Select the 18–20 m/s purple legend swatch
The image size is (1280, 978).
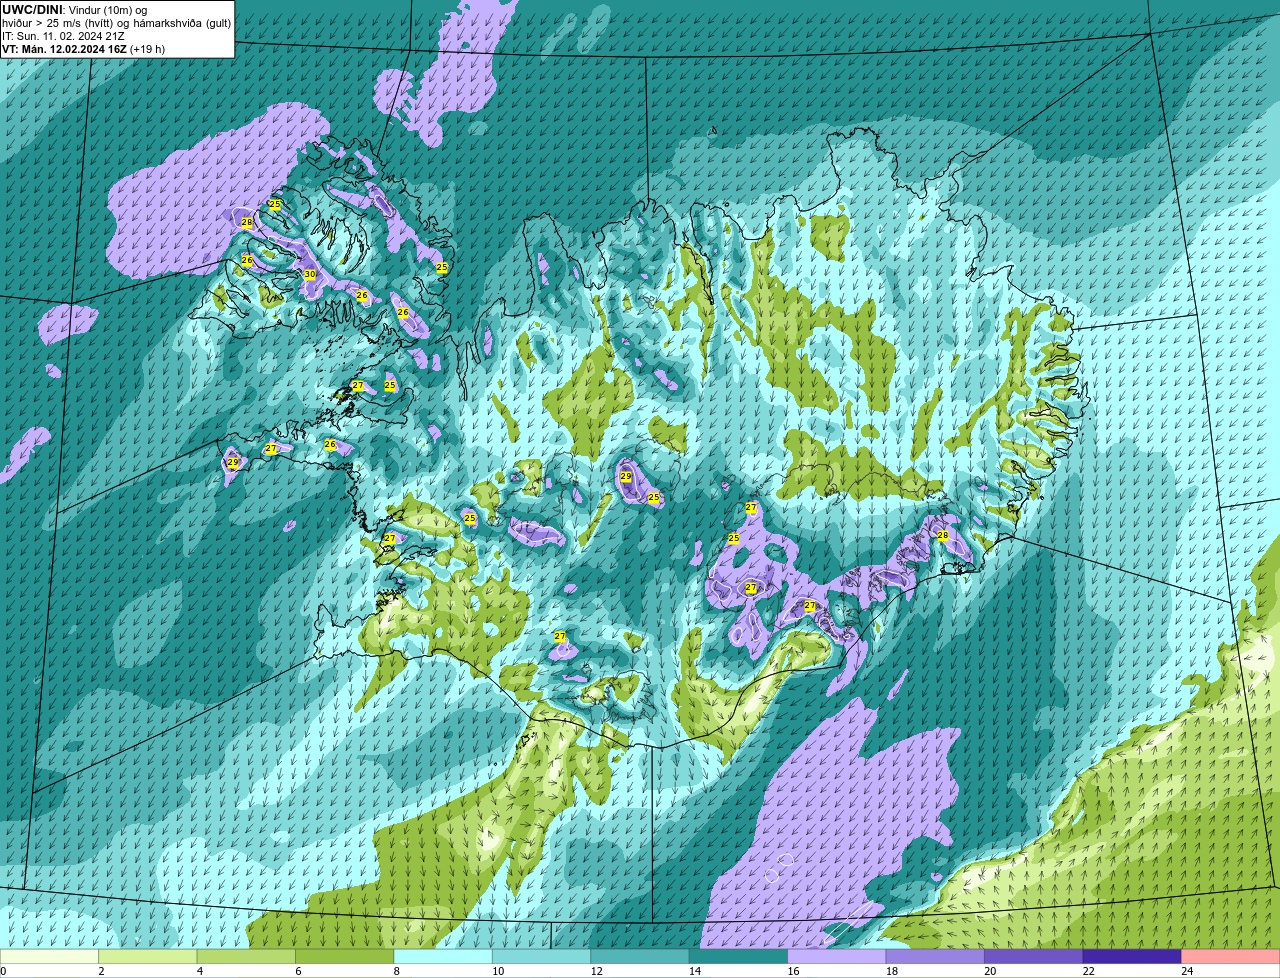pyautogui.click(x=935, y=956)
